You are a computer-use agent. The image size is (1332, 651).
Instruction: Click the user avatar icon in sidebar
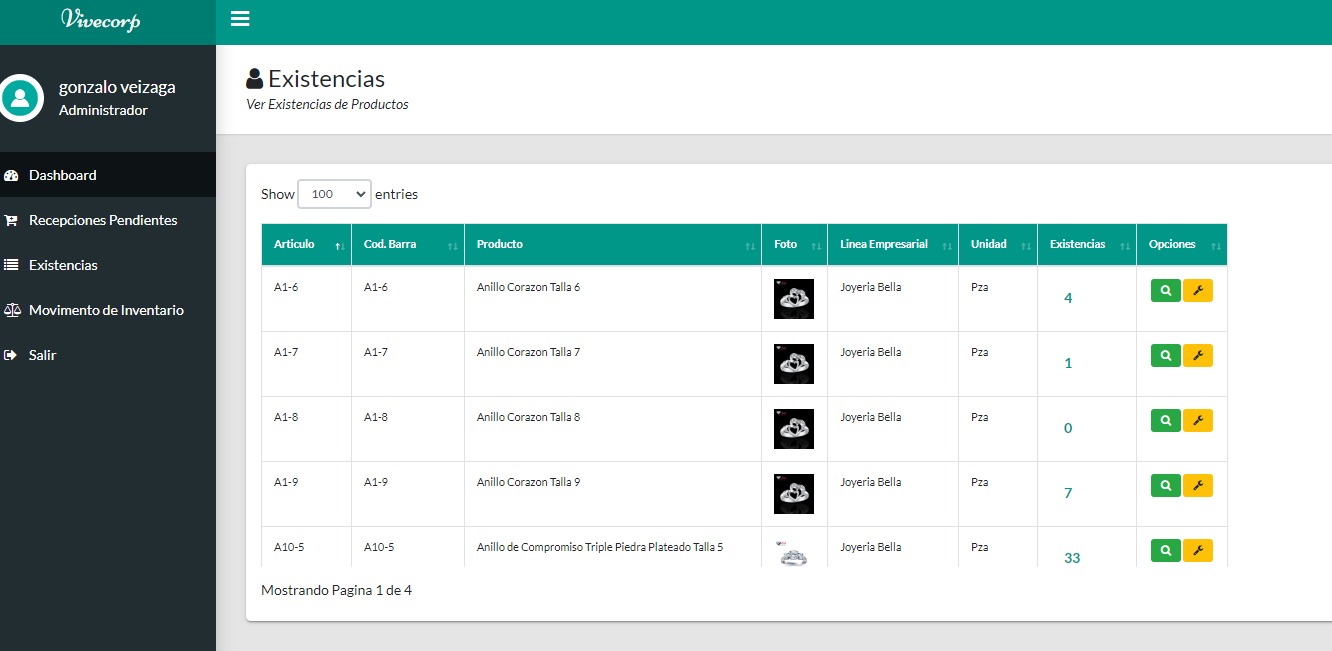(21, 98)
